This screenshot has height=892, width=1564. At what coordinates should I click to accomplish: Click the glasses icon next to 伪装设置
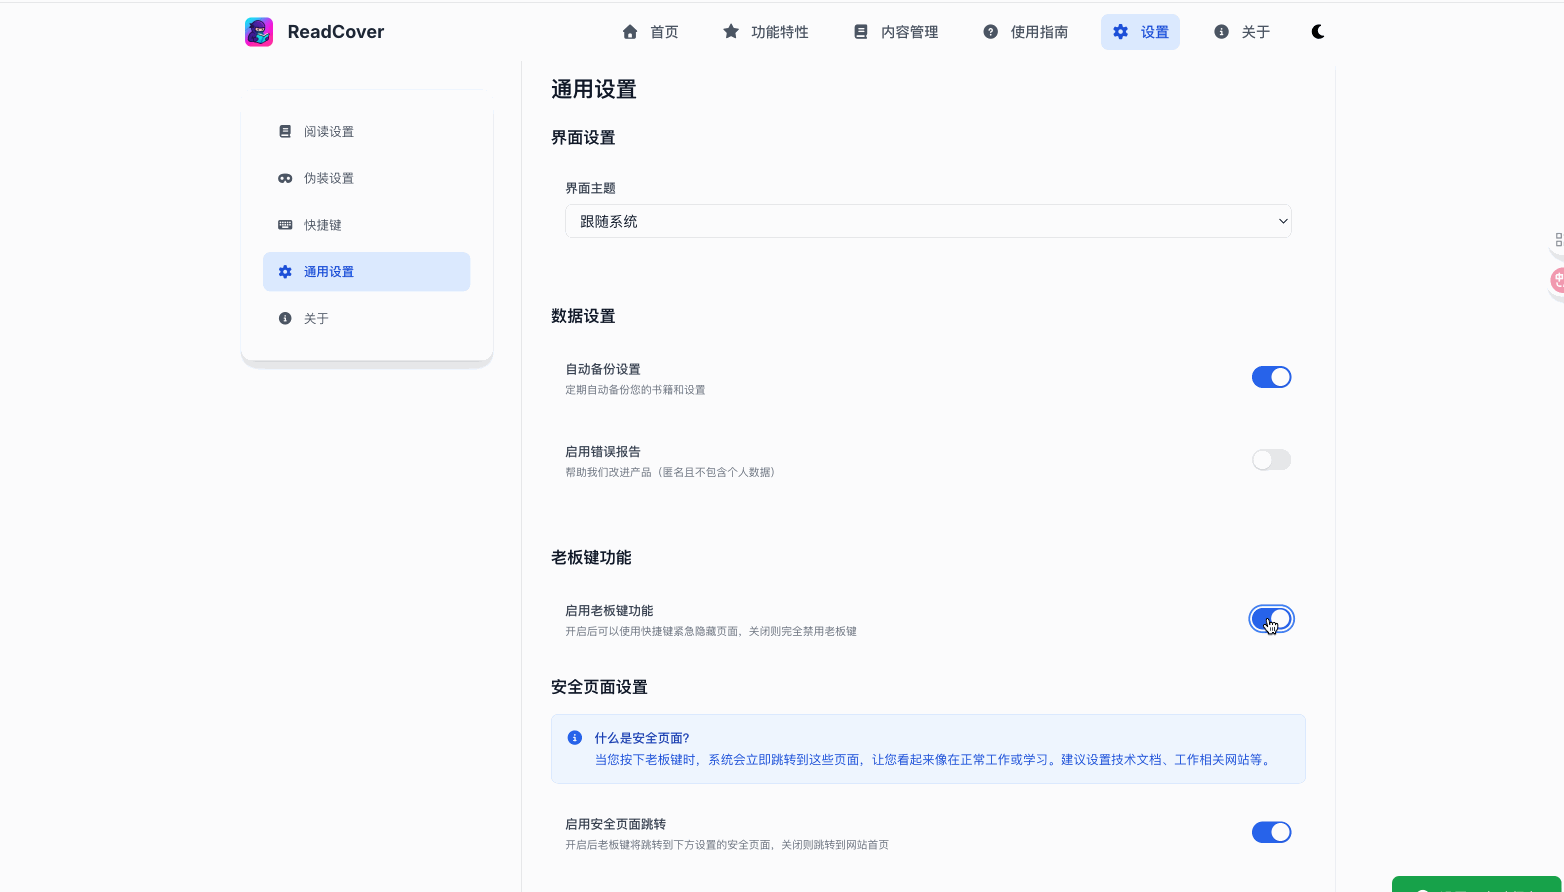click(285, 177)
